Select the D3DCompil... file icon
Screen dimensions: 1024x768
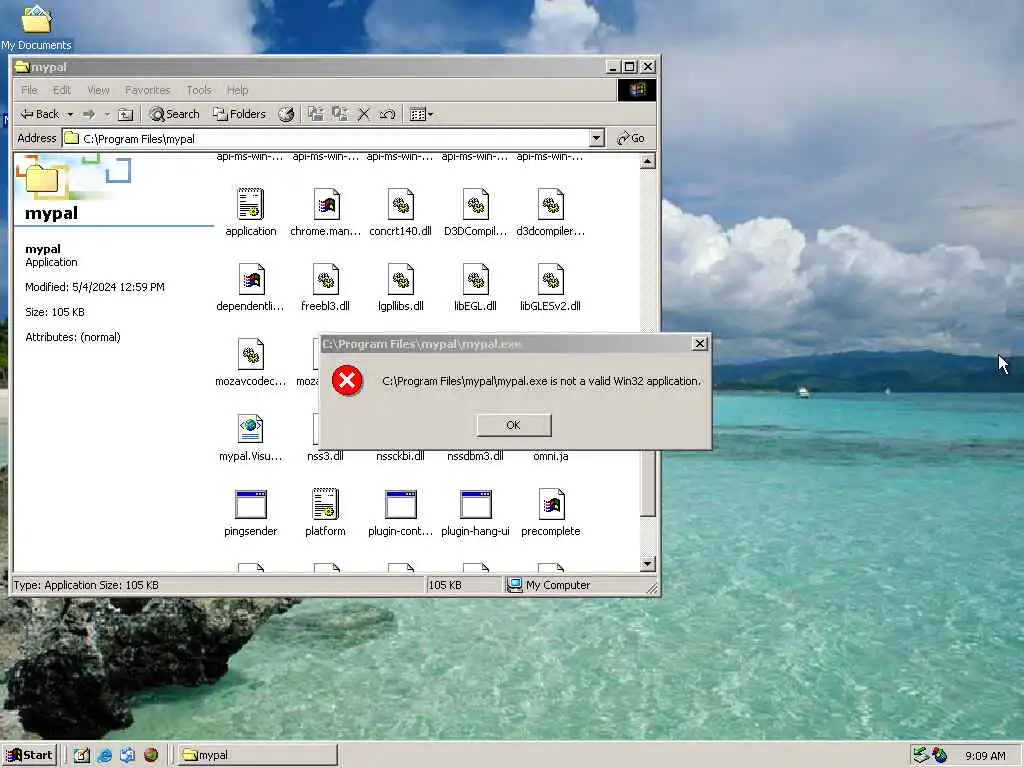point(475,204)
